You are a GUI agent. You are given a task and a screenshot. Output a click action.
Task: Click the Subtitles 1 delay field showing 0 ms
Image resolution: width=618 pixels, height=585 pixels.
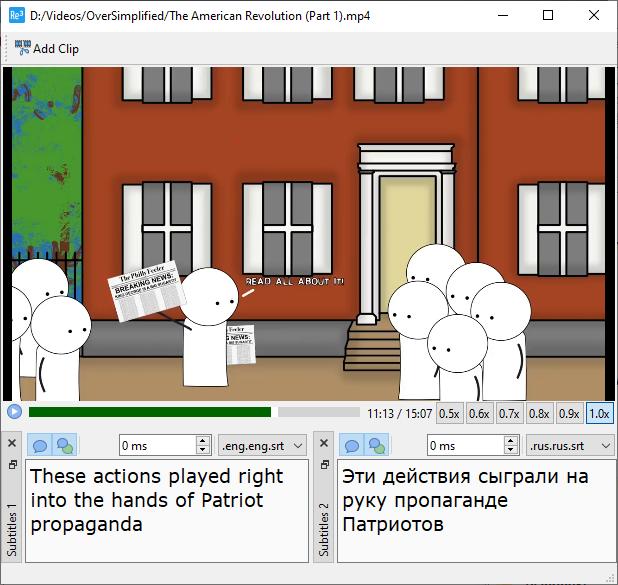tap(158, 445)
